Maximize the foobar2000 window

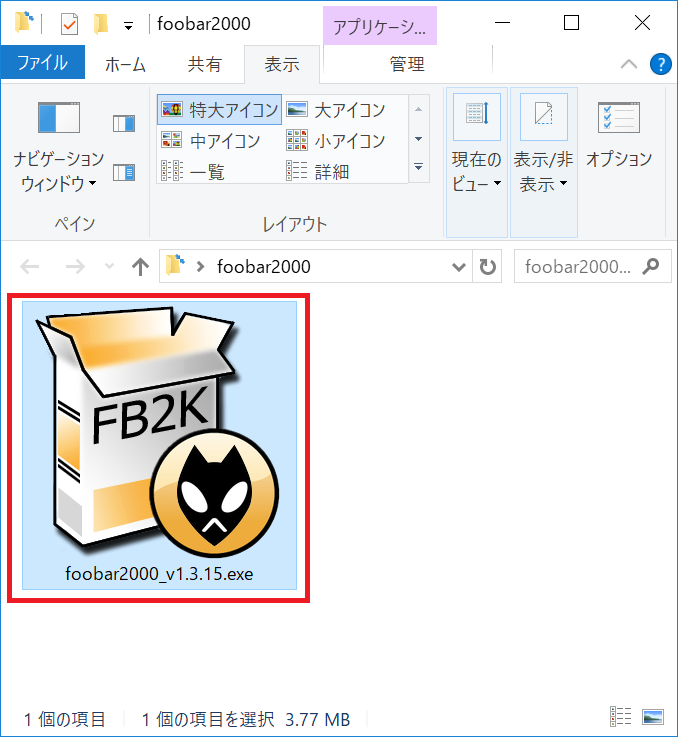[571, 23]
